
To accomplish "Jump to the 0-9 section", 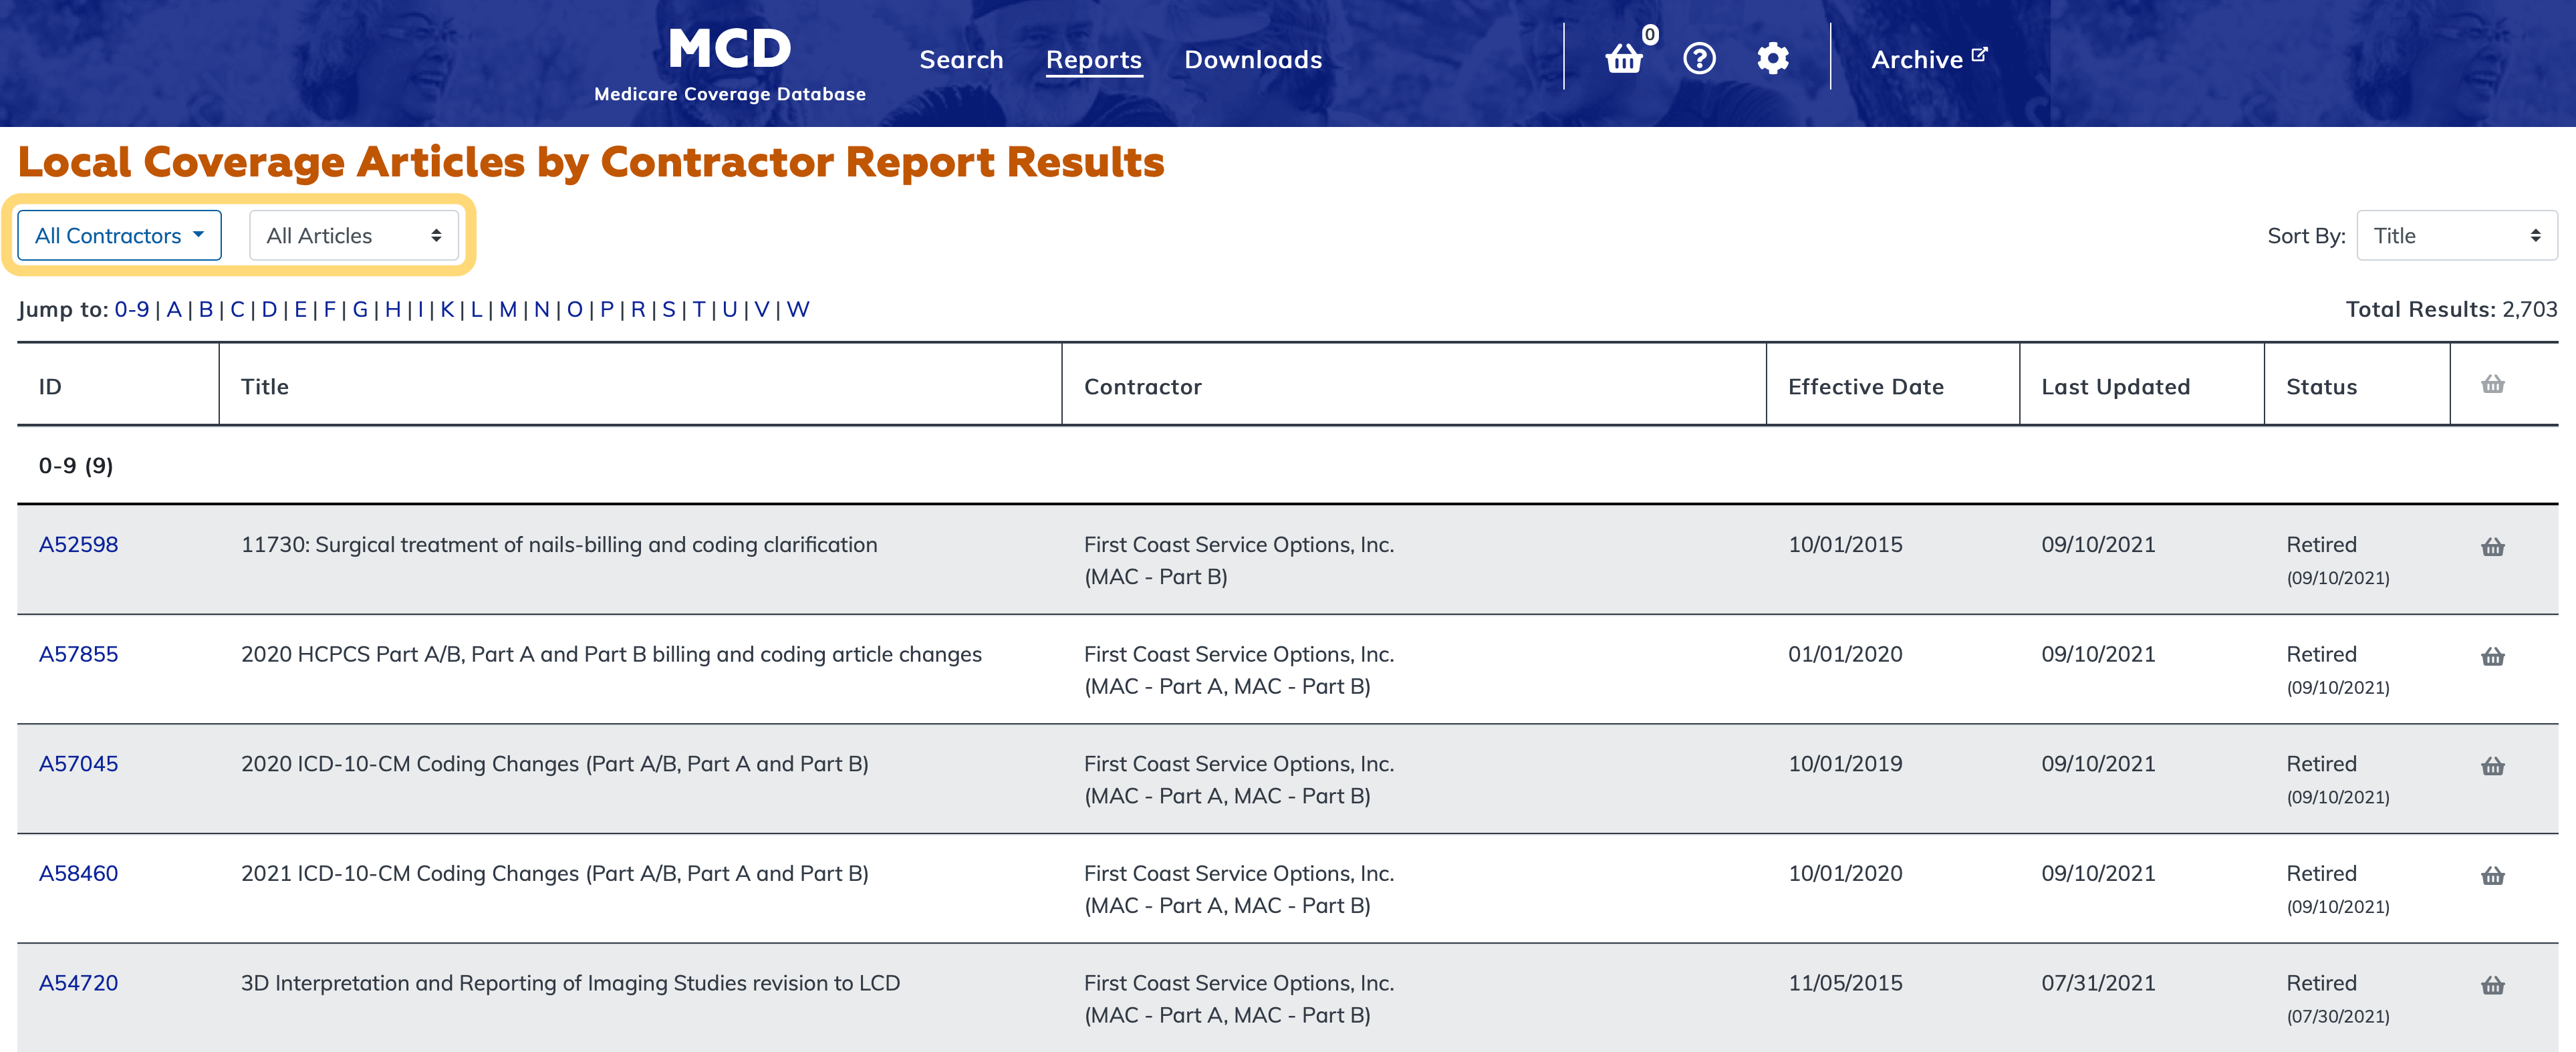I will pos(131,310).
